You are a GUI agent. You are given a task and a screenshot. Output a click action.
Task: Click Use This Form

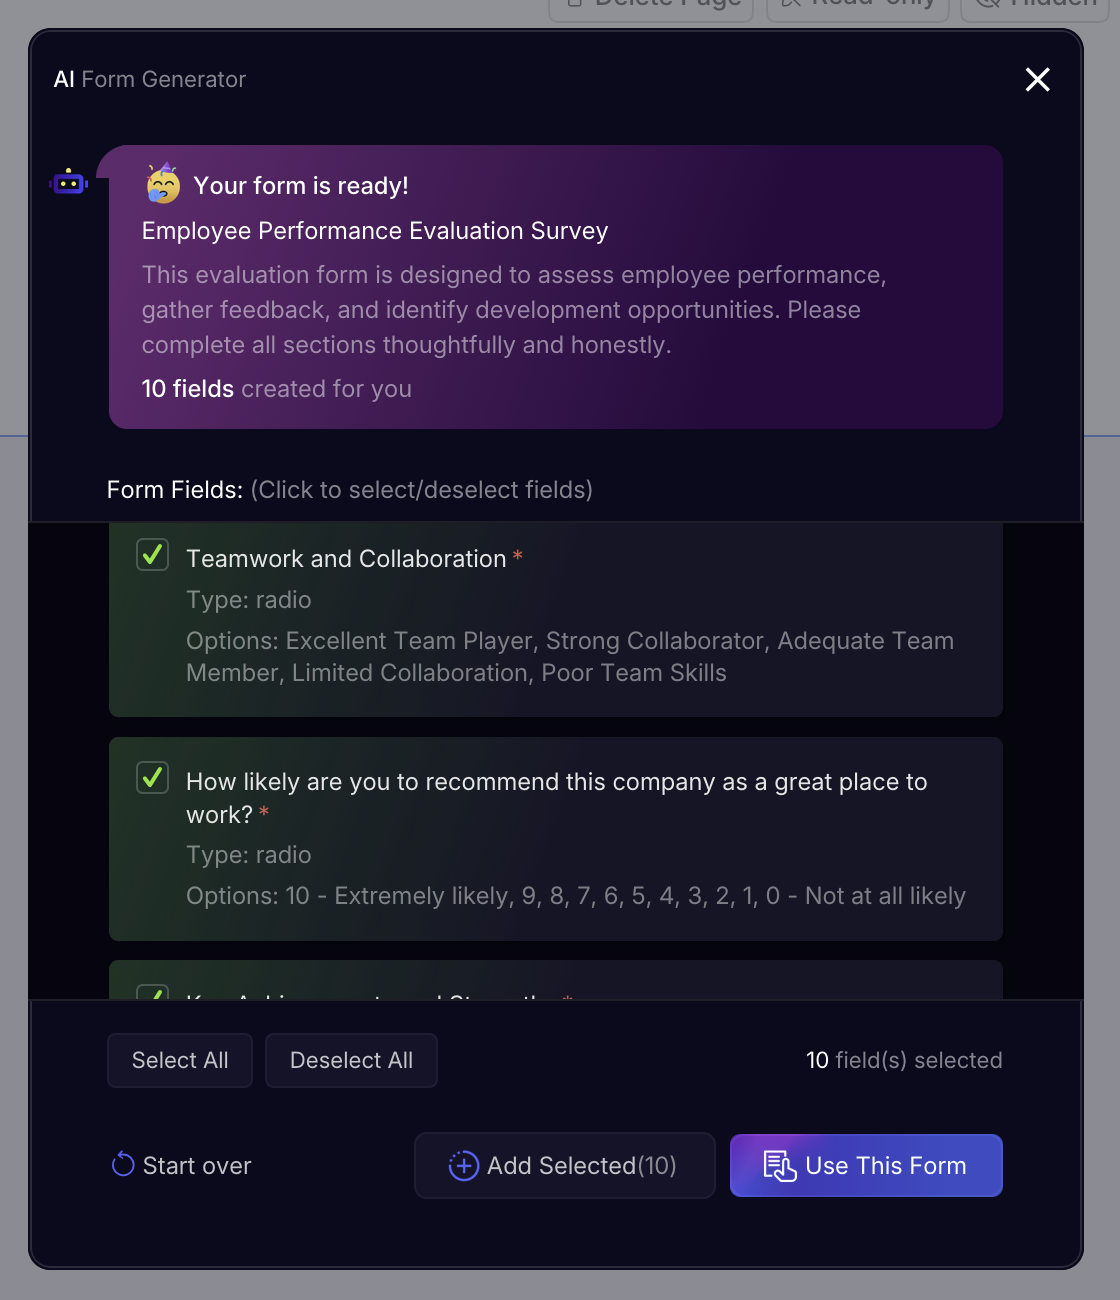click(865, 1165)
